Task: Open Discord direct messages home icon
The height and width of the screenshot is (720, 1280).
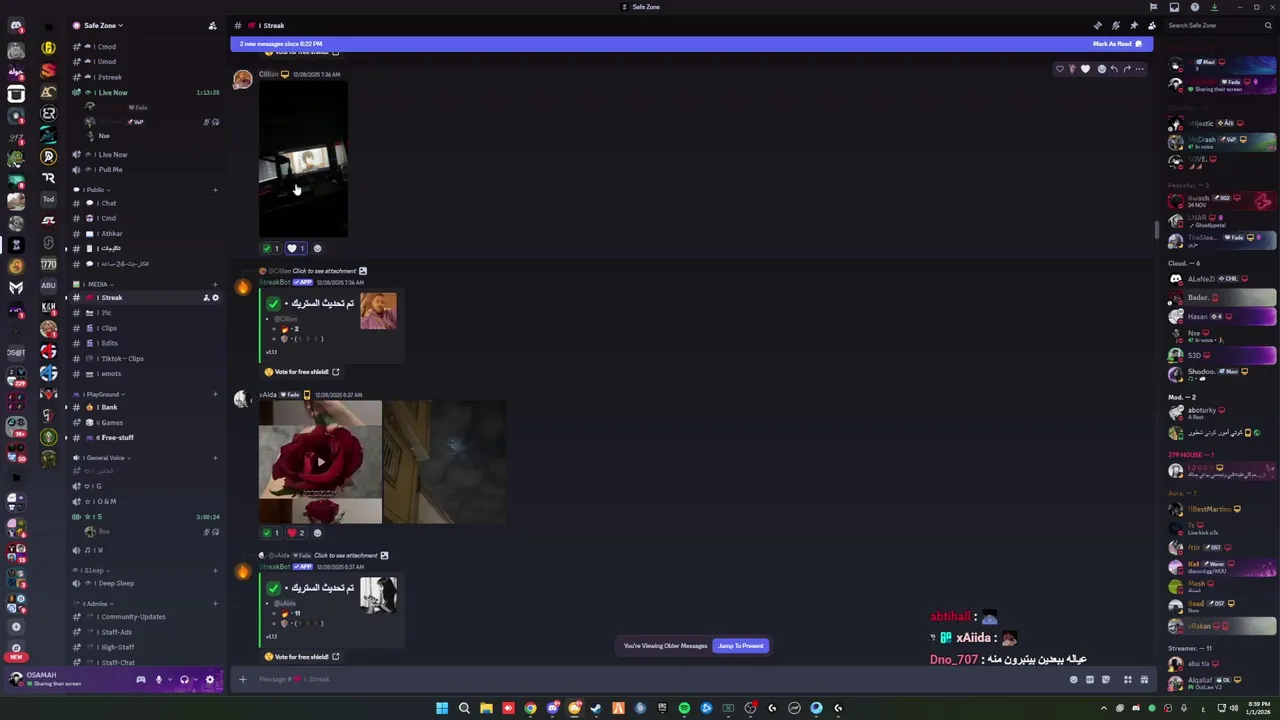Action: click(x=16, y=26)
